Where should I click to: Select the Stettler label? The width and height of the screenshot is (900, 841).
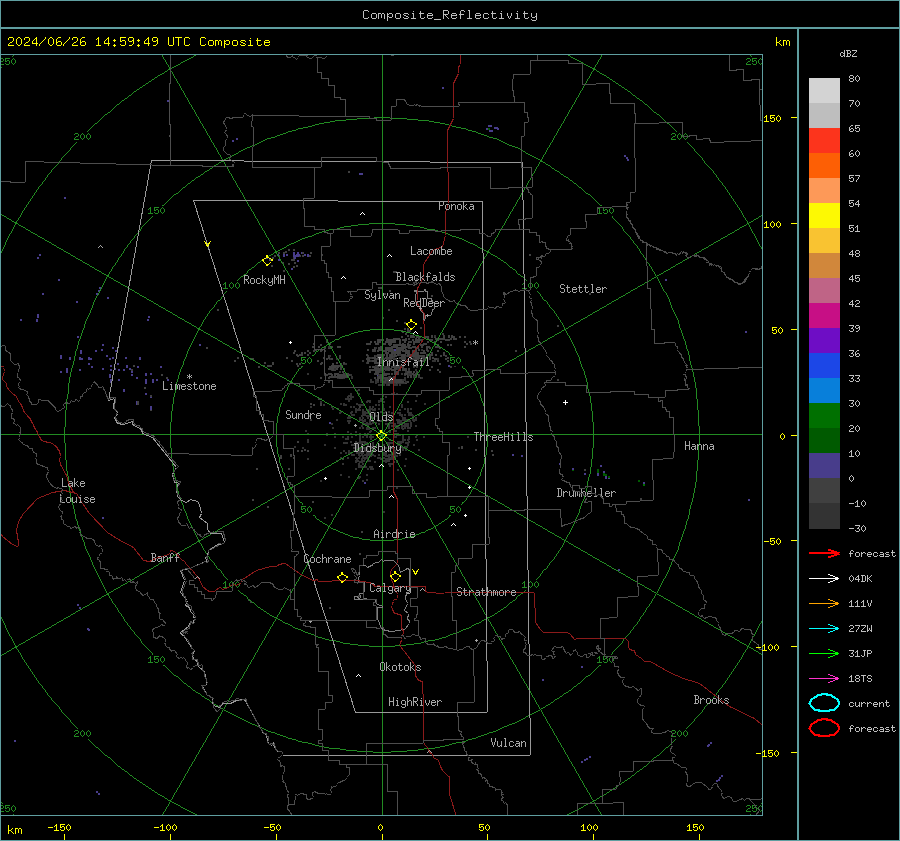coord(583,289)
